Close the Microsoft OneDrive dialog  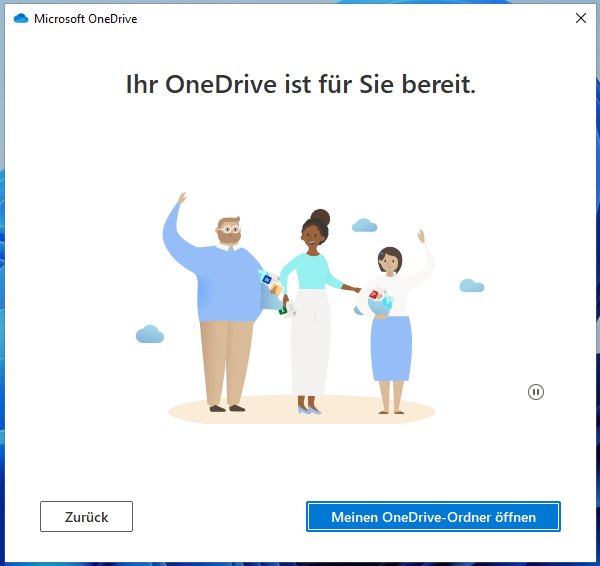[580, 18]
